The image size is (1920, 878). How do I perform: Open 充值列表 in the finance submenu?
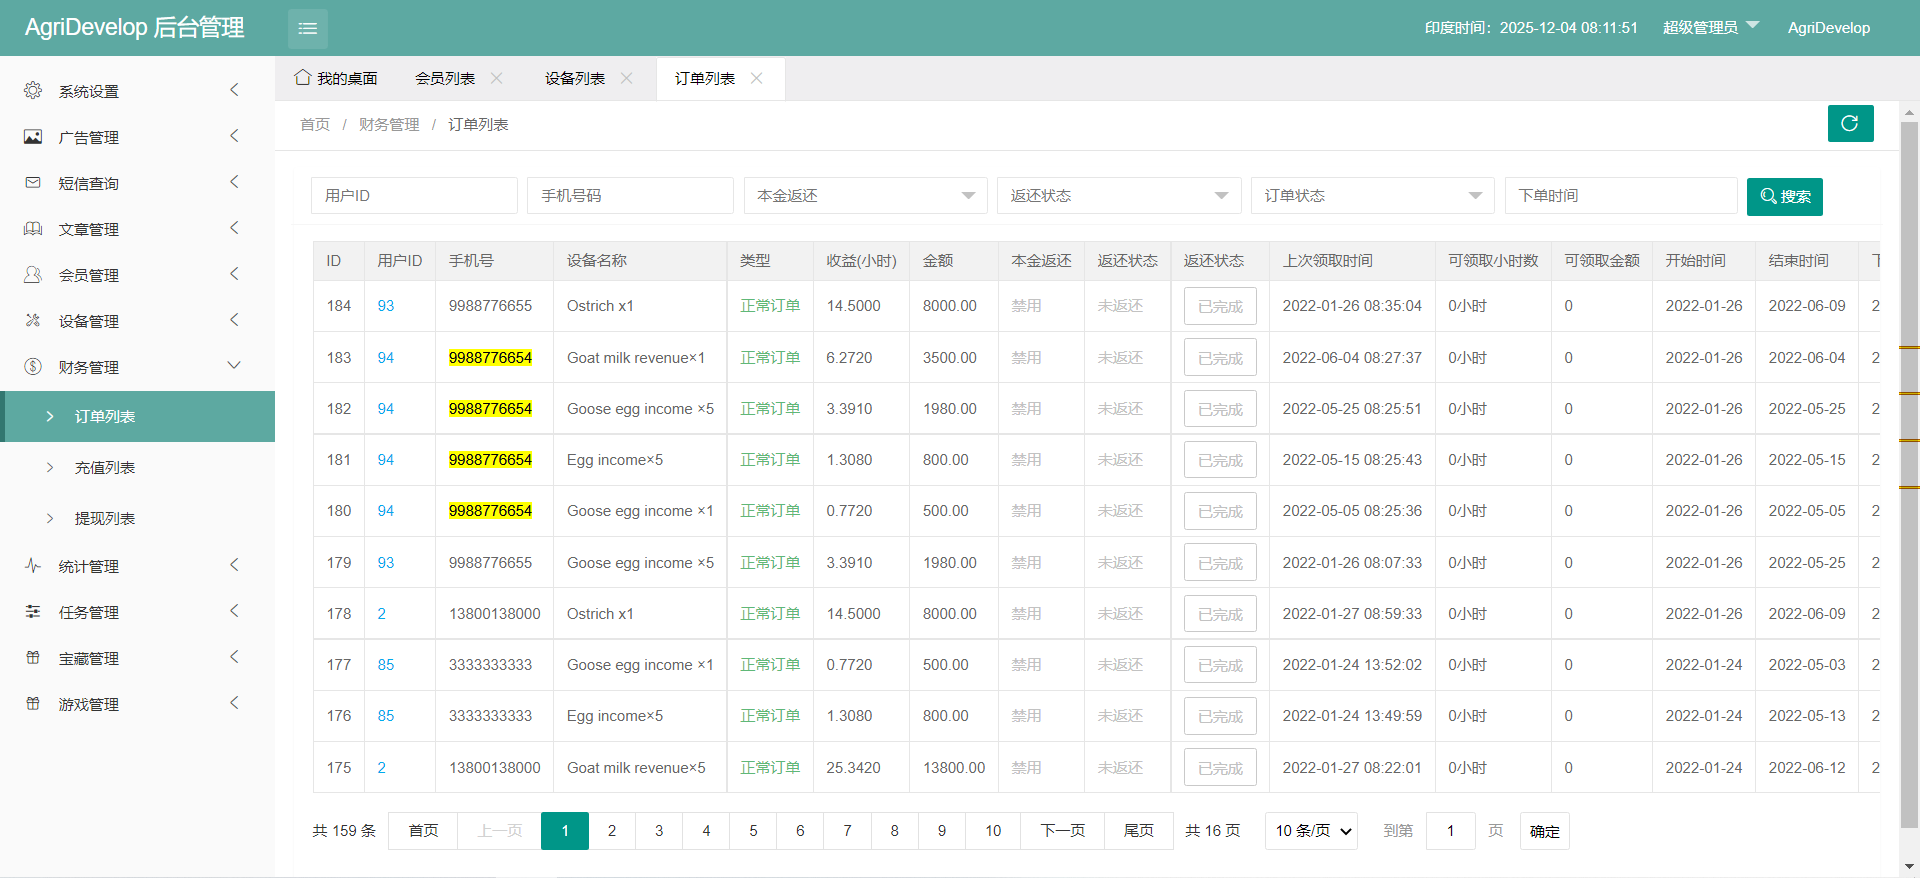105,468
